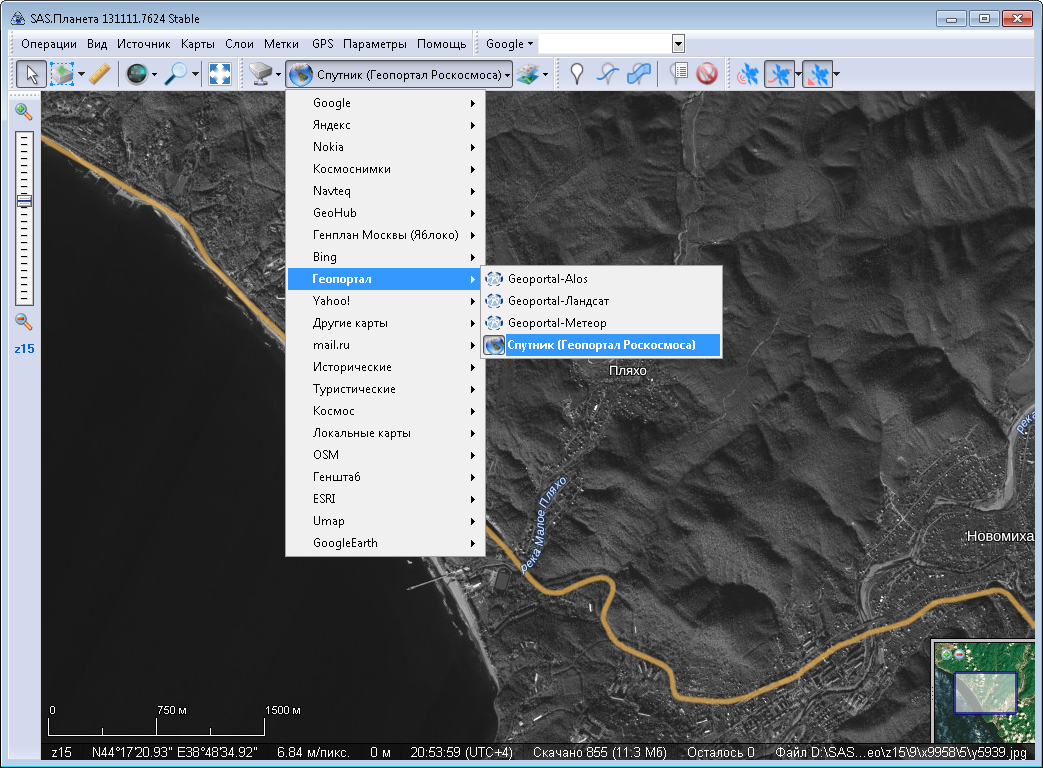Expand the search field history arrow

click(x=678, y=44)
